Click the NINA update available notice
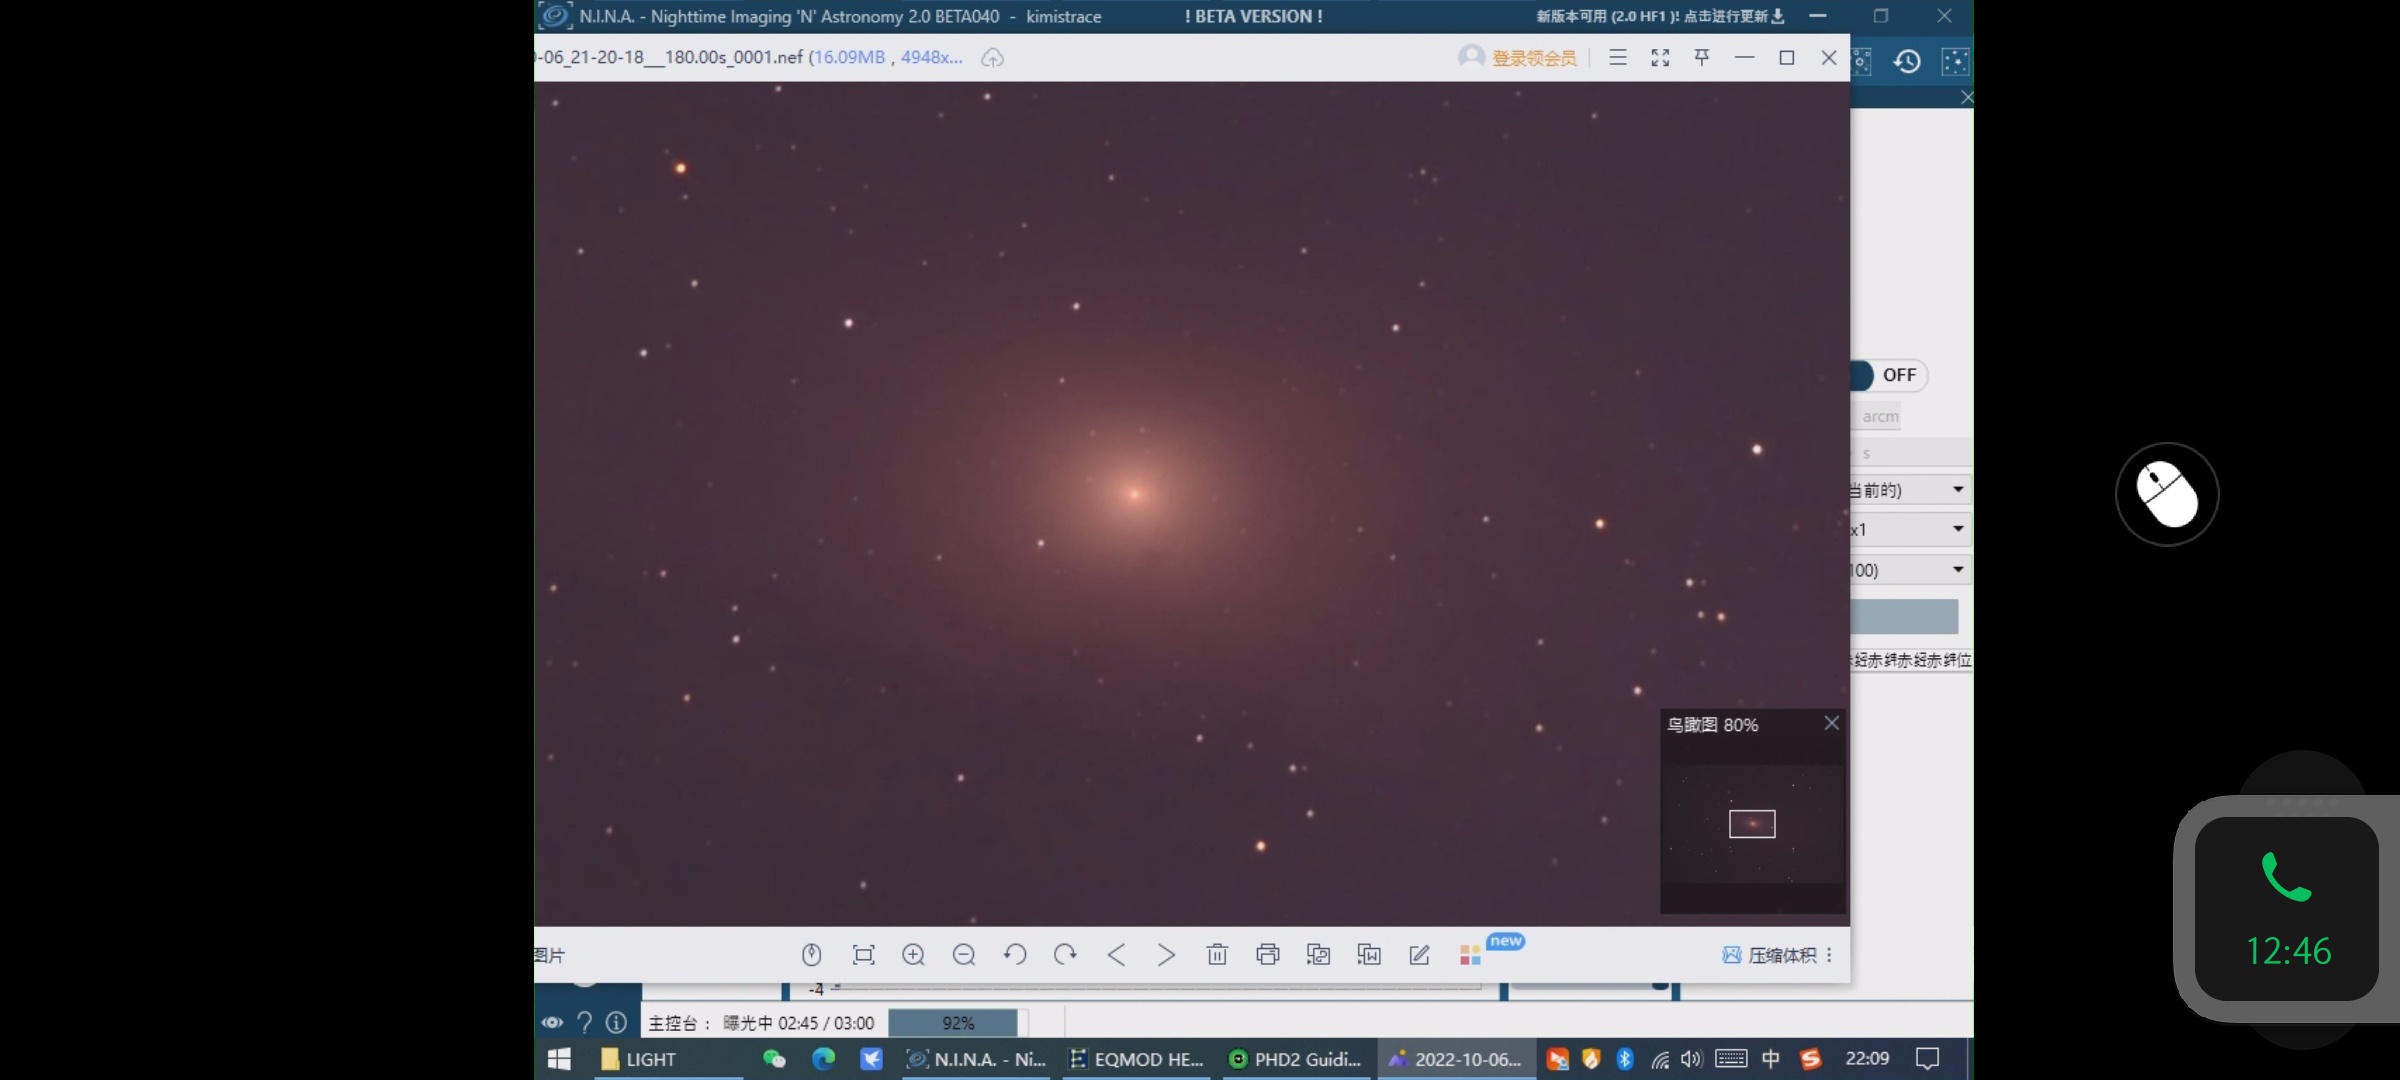The width and height of the screenshot is (2400, 1080). coord(1660,16)
